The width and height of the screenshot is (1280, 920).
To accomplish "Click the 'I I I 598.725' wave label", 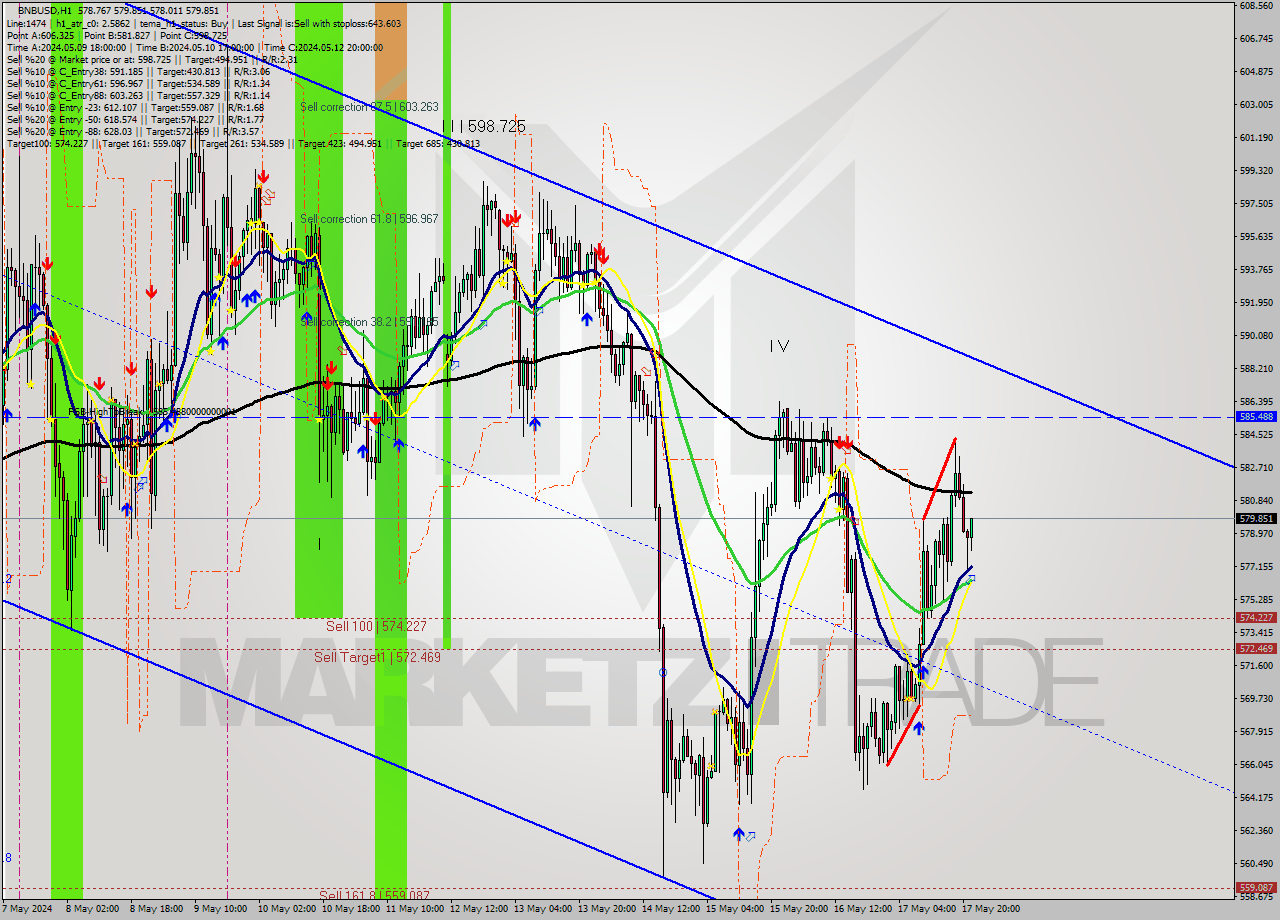I will (484, 127).
